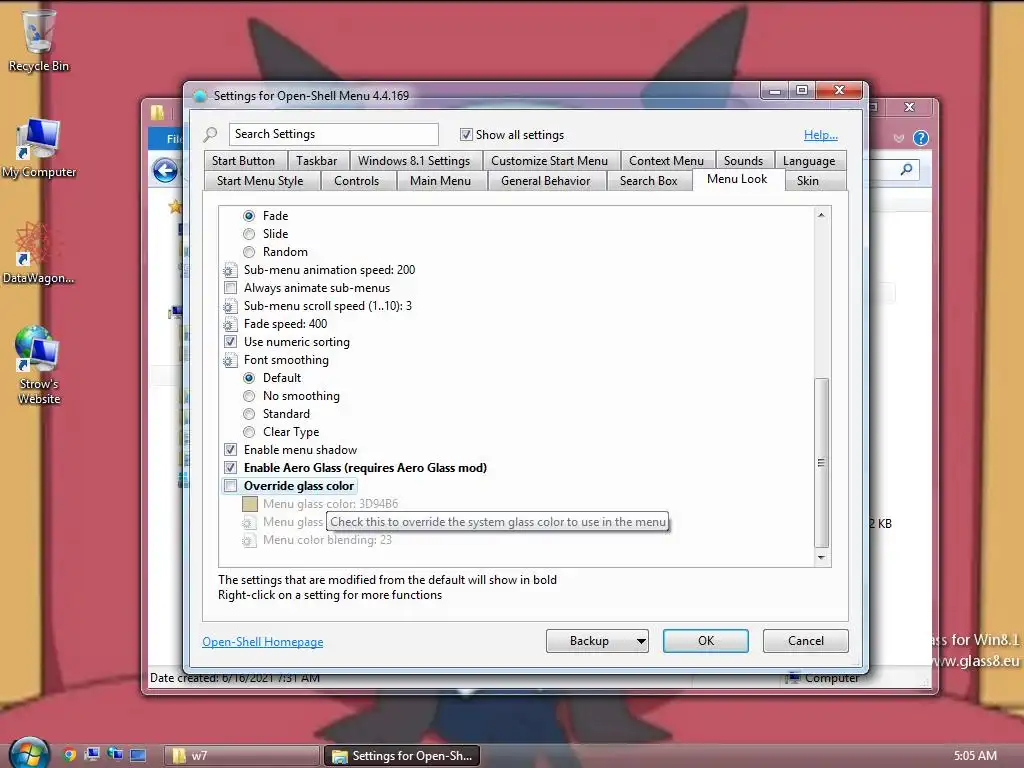Select the Random animation option
The height and width of the screenshot is (768, 1024).
point(249,252)
